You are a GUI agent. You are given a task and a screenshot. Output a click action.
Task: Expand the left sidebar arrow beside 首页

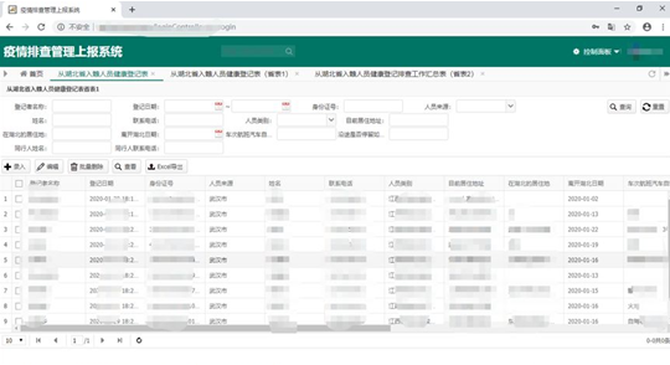click(6, 74)
